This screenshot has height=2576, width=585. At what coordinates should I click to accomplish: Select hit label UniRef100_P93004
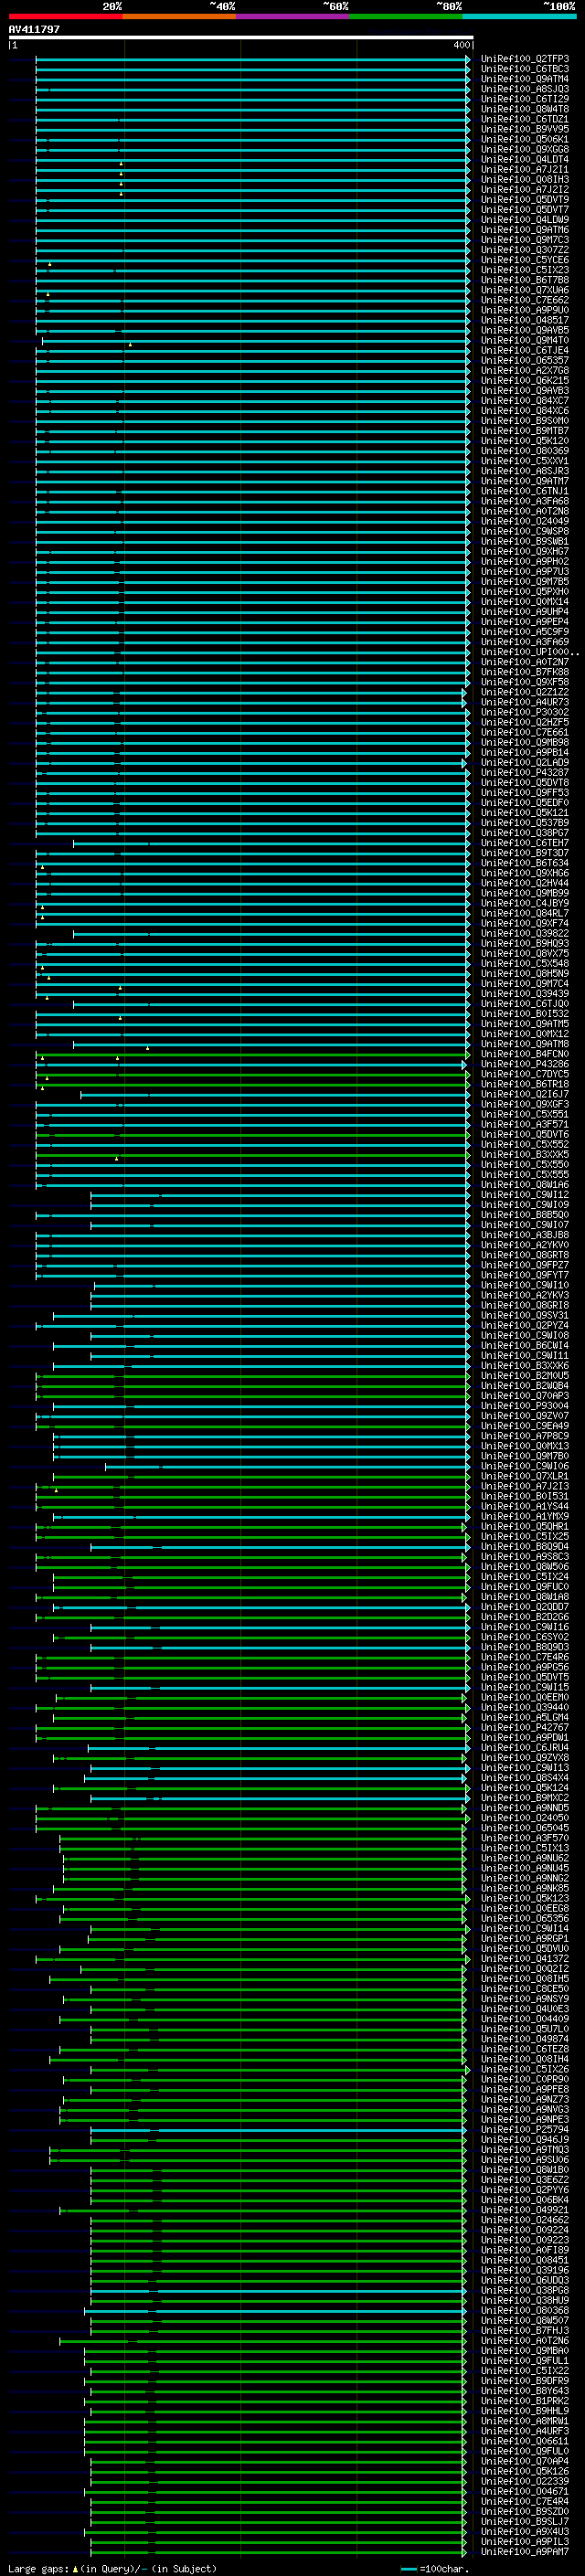coord(525,1406)
